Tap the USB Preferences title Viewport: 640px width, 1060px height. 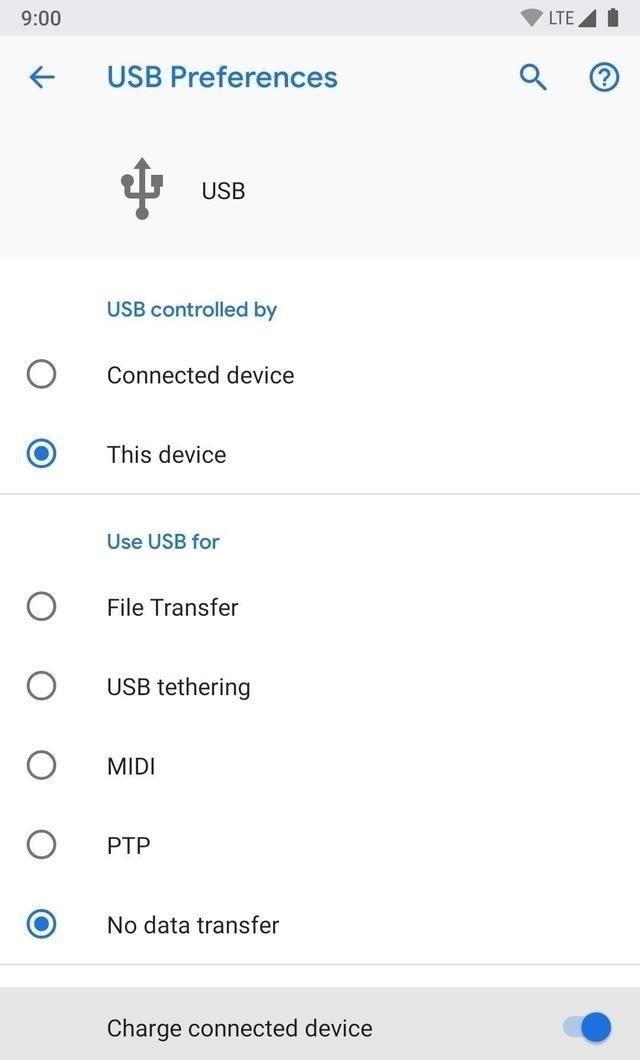[222, 77]
